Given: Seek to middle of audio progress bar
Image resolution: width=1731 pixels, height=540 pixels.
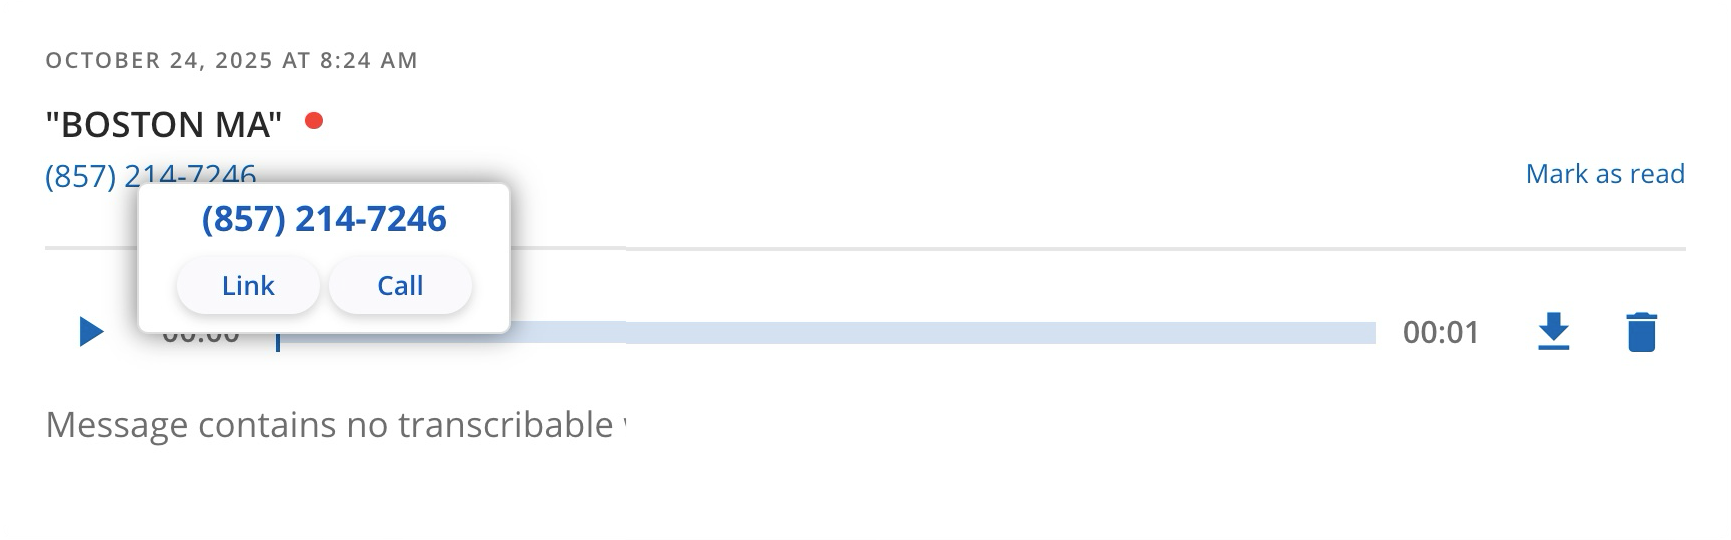Looking at the screenshot, I should click(826, 333).
